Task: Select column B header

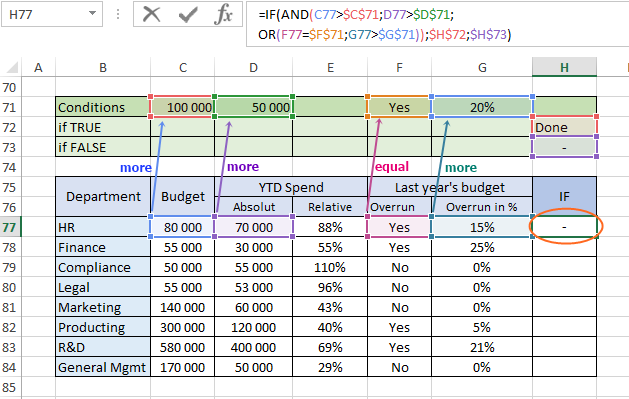Action: 103,67
